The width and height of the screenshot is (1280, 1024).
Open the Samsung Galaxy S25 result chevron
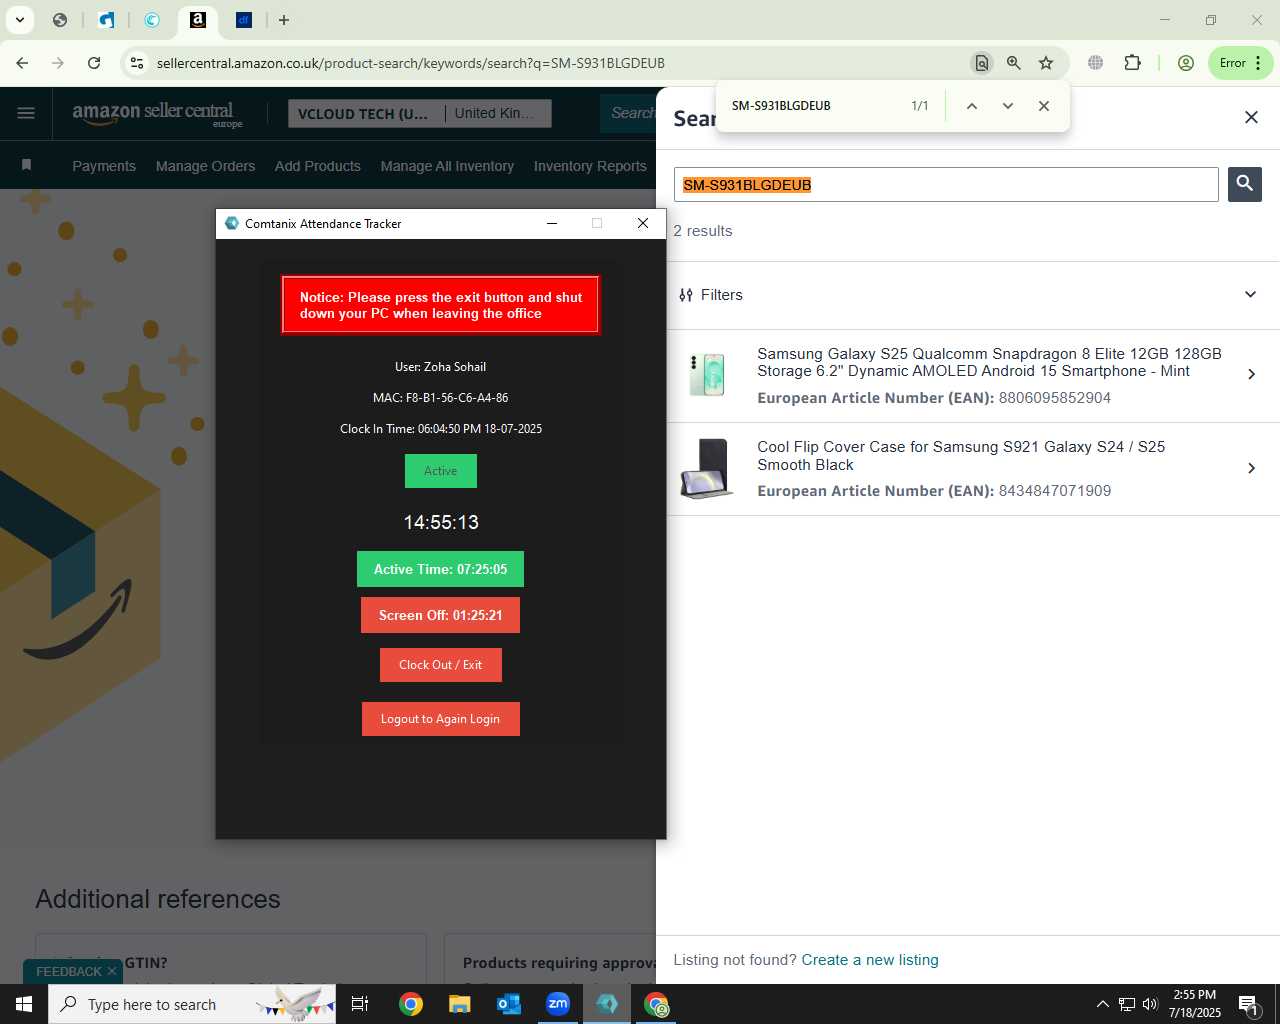(1251, 374)
